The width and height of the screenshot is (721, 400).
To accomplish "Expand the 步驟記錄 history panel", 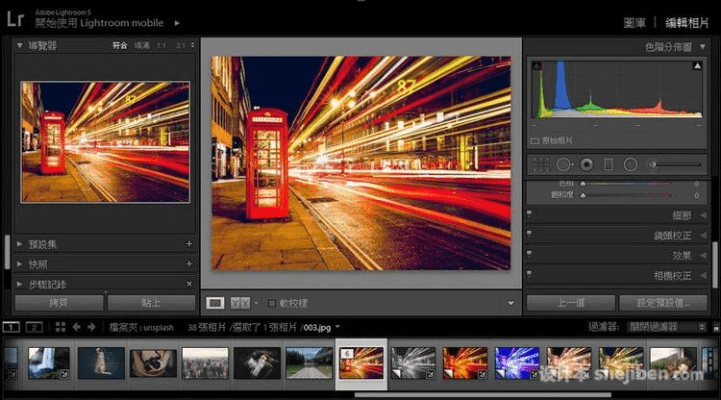I will [20, 284].
